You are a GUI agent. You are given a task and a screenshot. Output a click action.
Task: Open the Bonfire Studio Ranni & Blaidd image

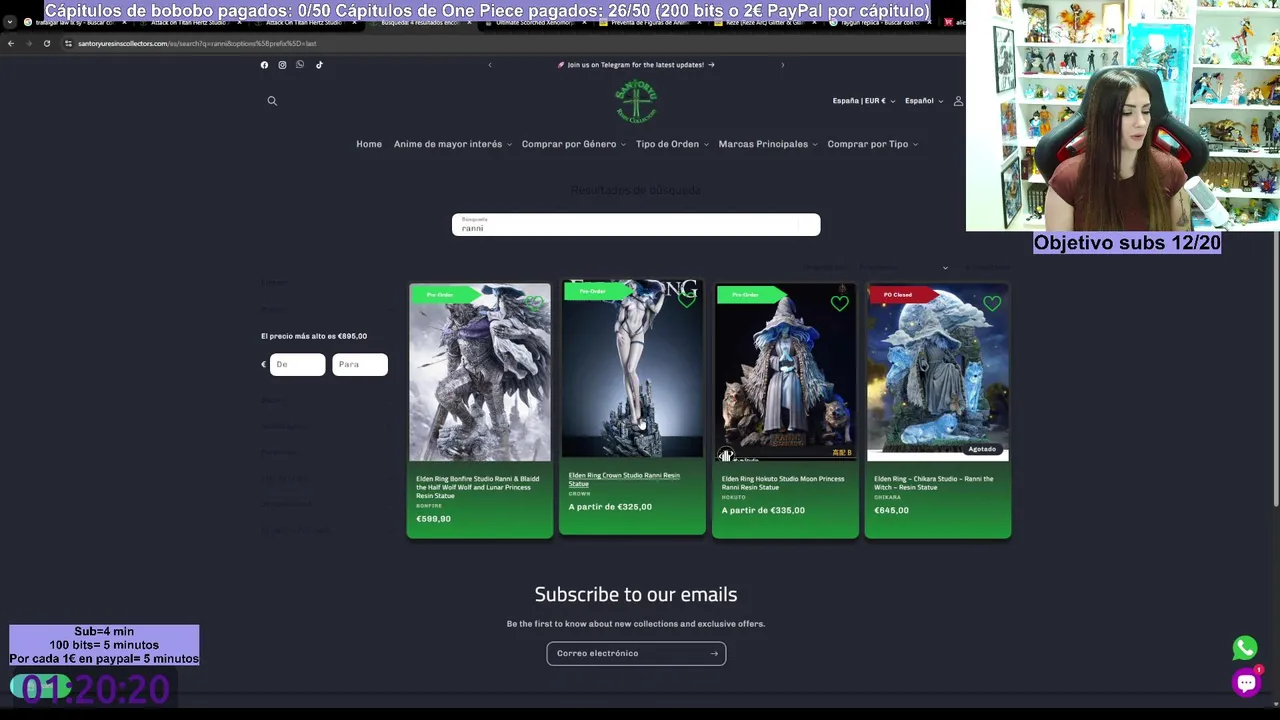[480, 373]
